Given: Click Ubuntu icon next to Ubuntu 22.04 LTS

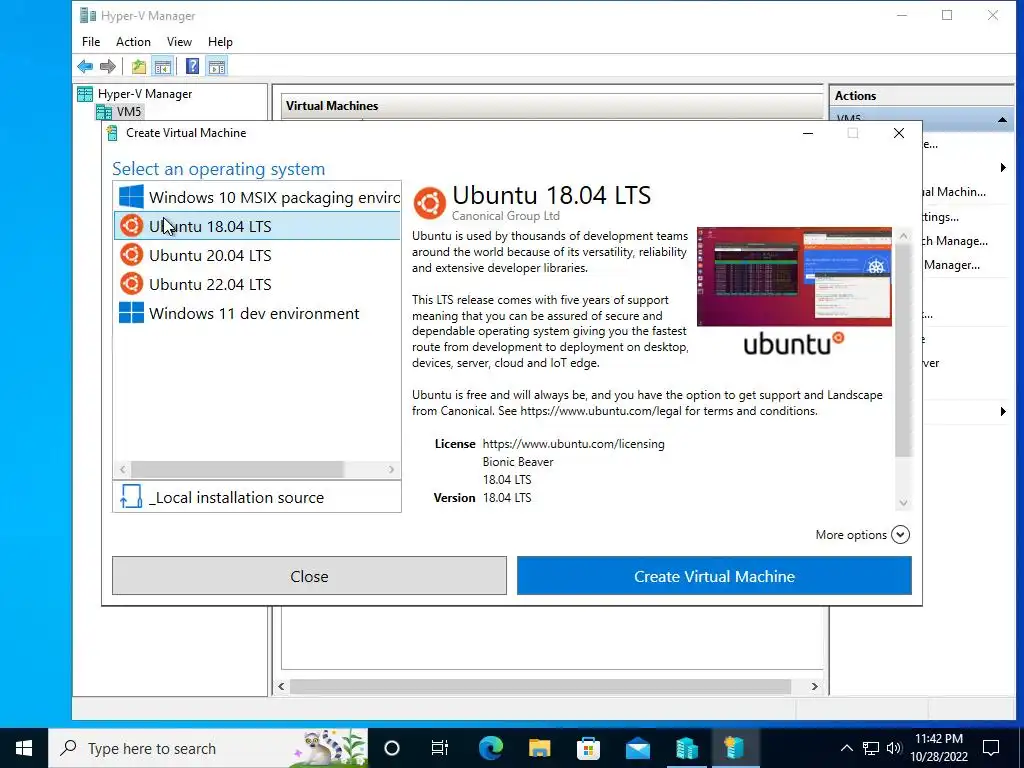Looking at the screenshot, I should click(131, 284).
